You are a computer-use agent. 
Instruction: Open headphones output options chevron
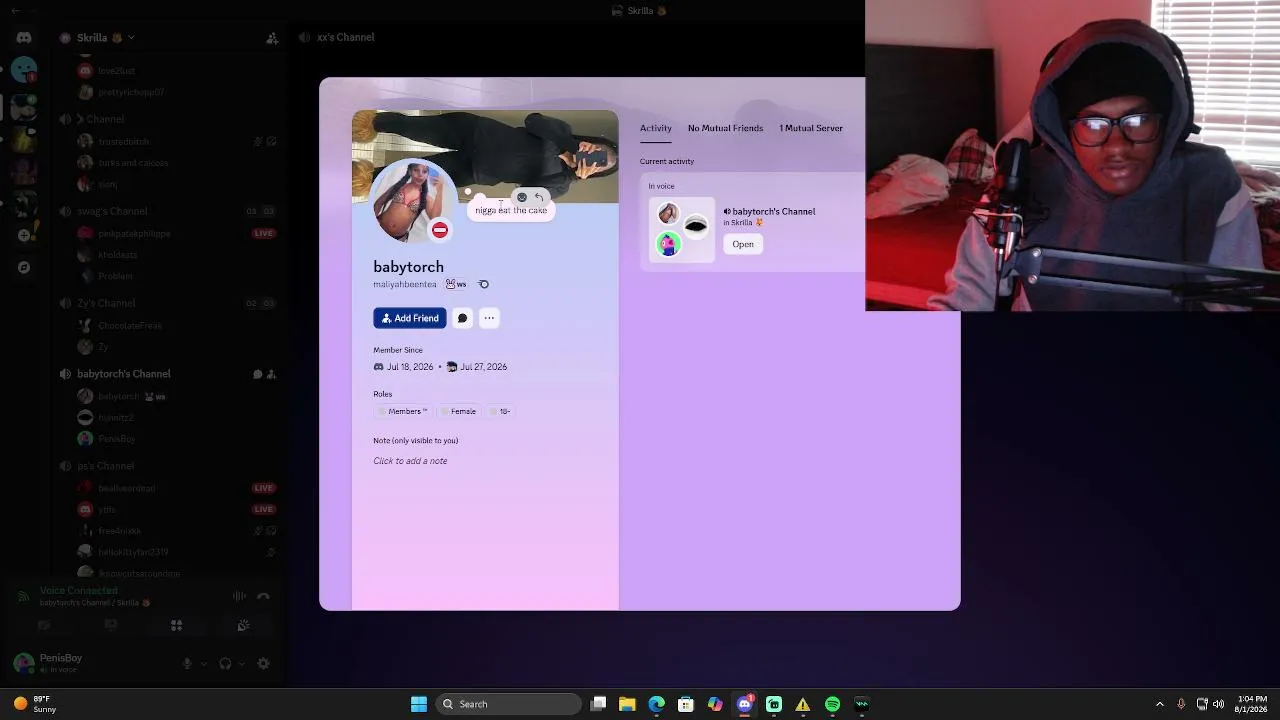(x=241, y=664)
